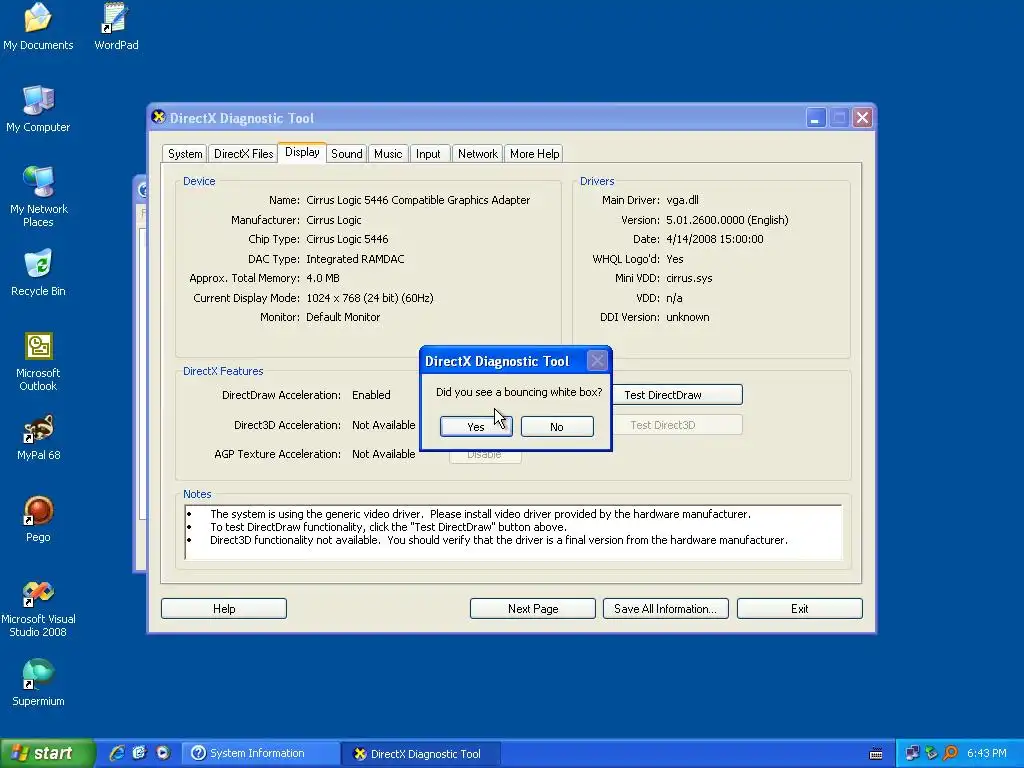The height and width of the screenshot is (768, 1024).
Task: Click the Test DirectDraw button
Action: (677, 394)
